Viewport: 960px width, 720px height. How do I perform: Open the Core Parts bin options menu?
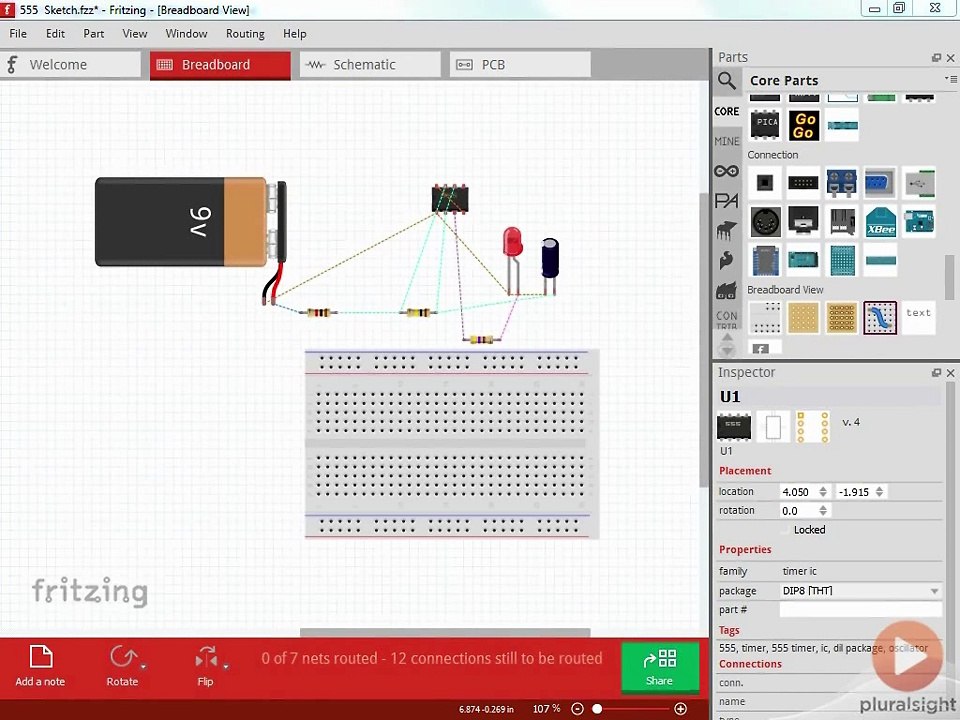pyautogui.click(x=951, y=79)
